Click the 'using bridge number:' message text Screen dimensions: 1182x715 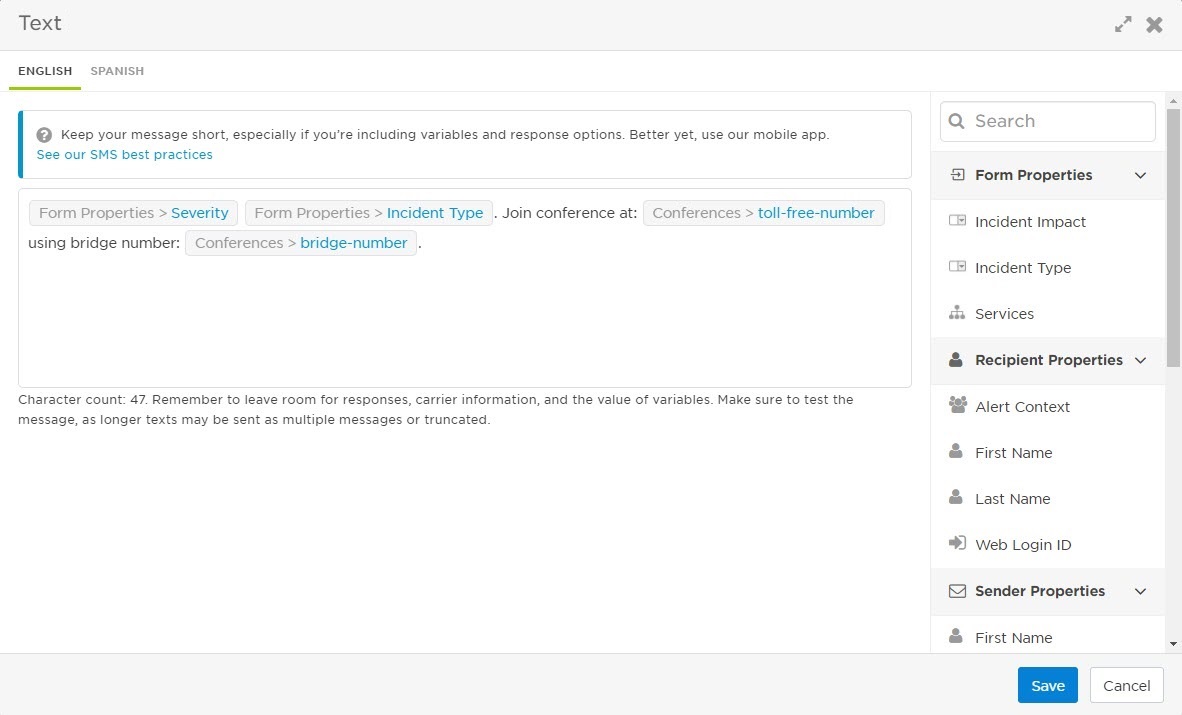pyautogui.click(x=104, y=243)
